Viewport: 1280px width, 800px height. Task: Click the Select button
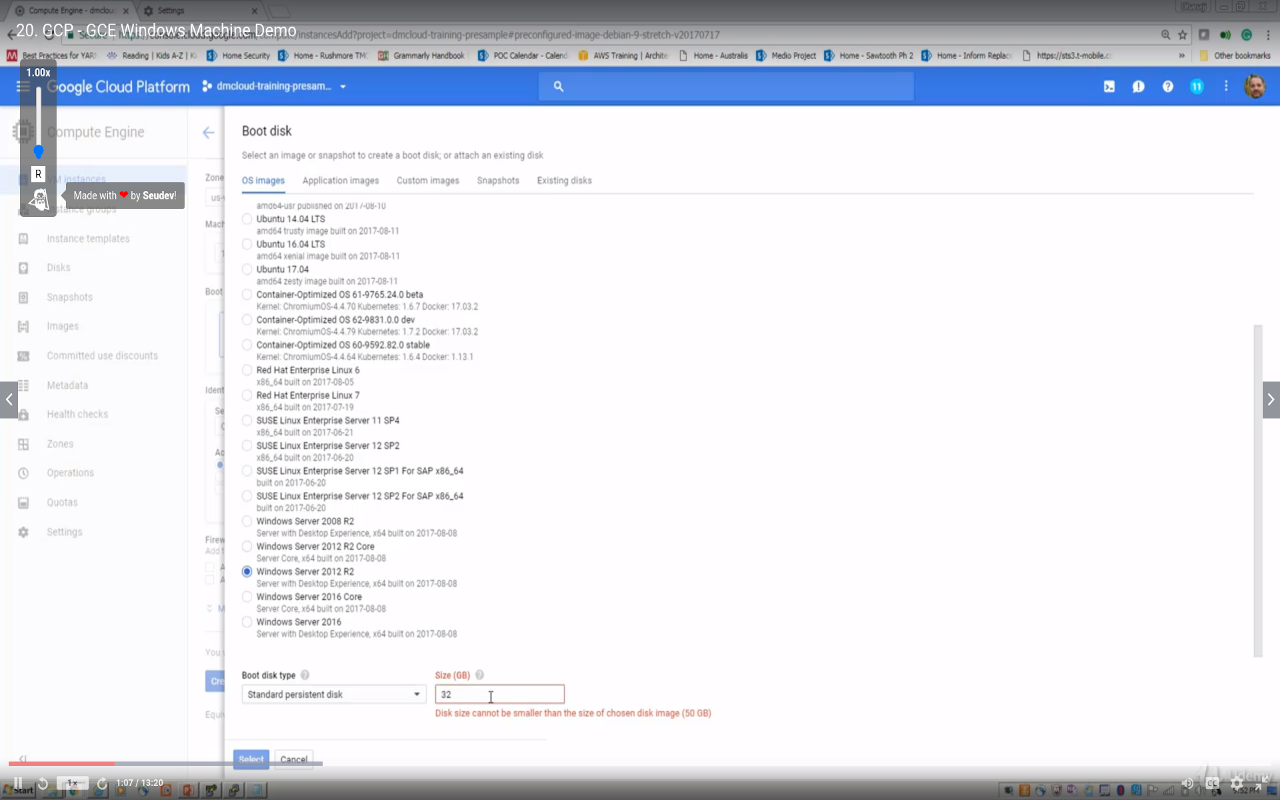coord(251,759)
